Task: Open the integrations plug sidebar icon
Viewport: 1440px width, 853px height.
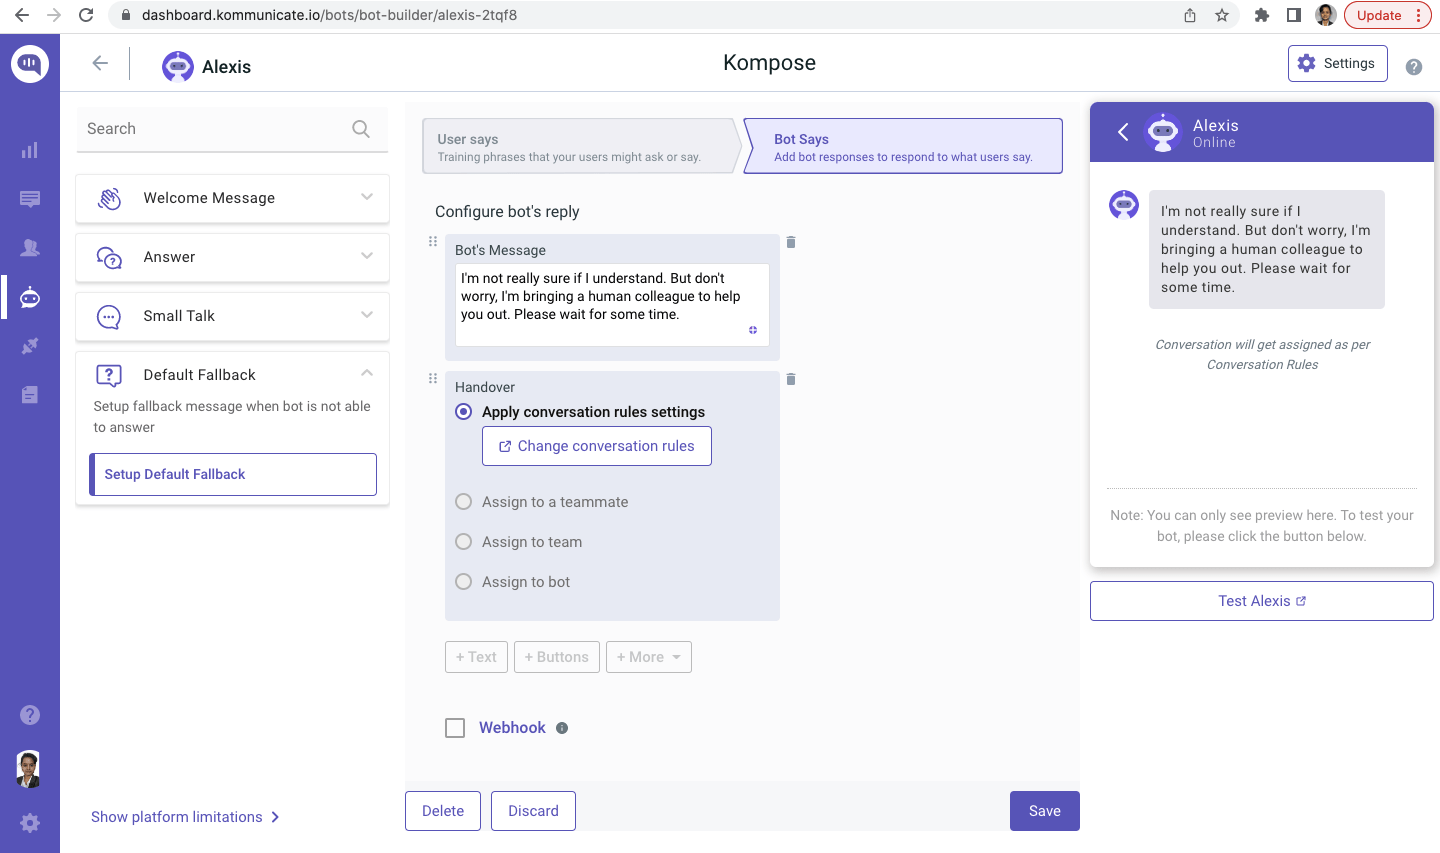Action: pos(30,346)
